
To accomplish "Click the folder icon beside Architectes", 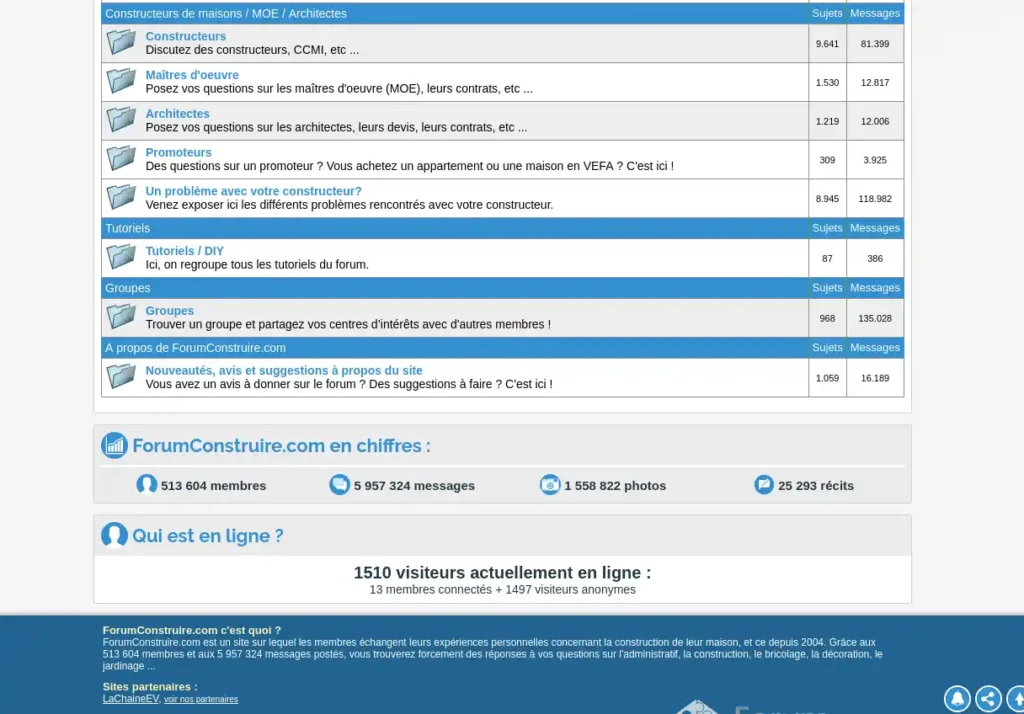I will [121, 120].
